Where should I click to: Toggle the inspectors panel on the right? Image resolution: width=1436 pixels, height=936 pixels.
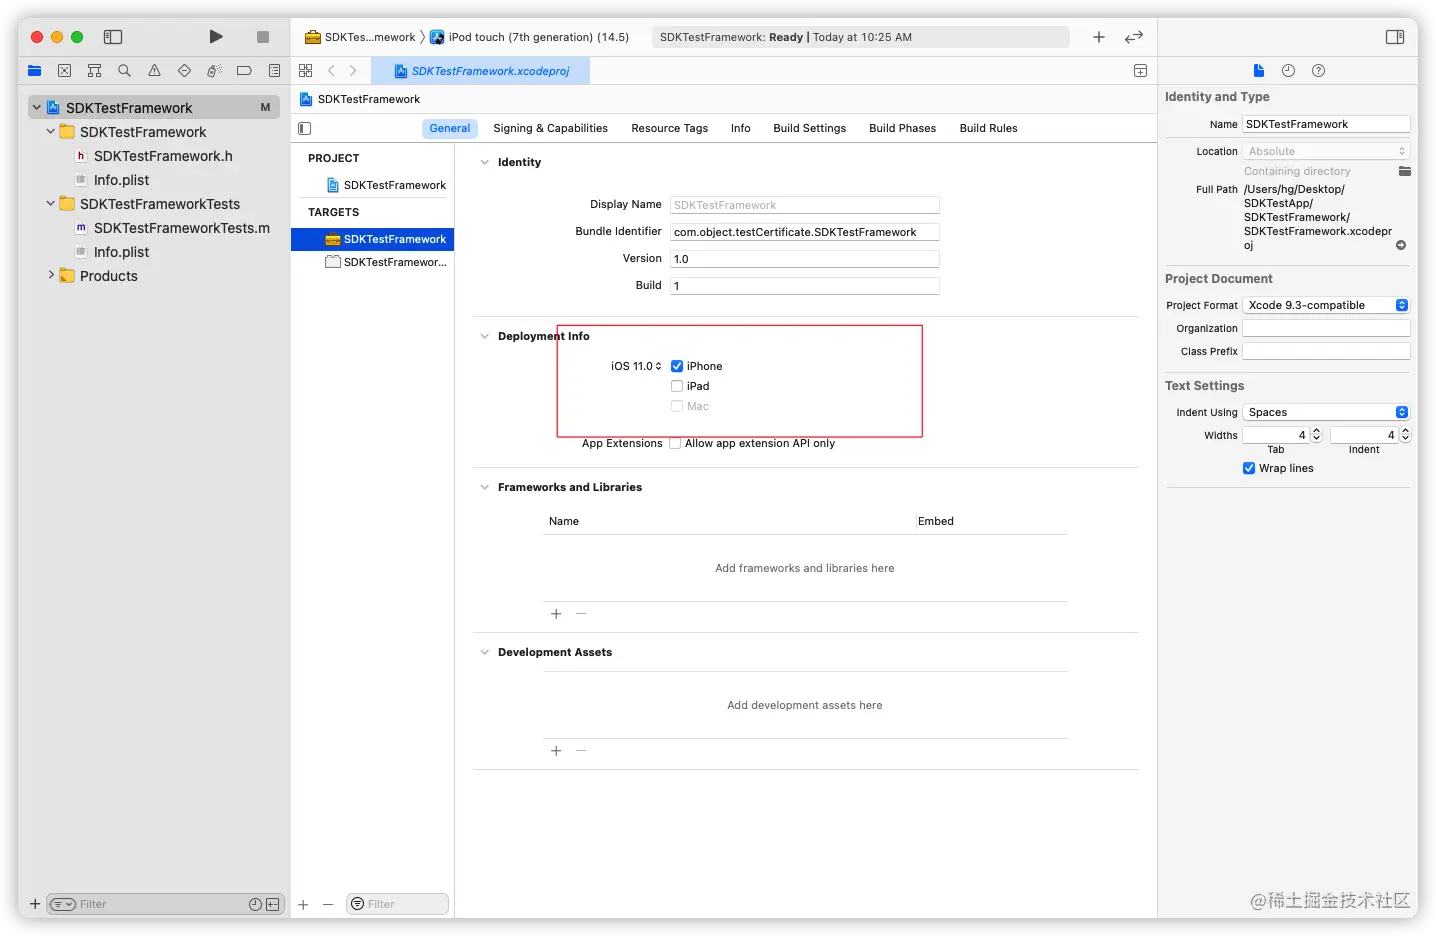point(1395,37)
